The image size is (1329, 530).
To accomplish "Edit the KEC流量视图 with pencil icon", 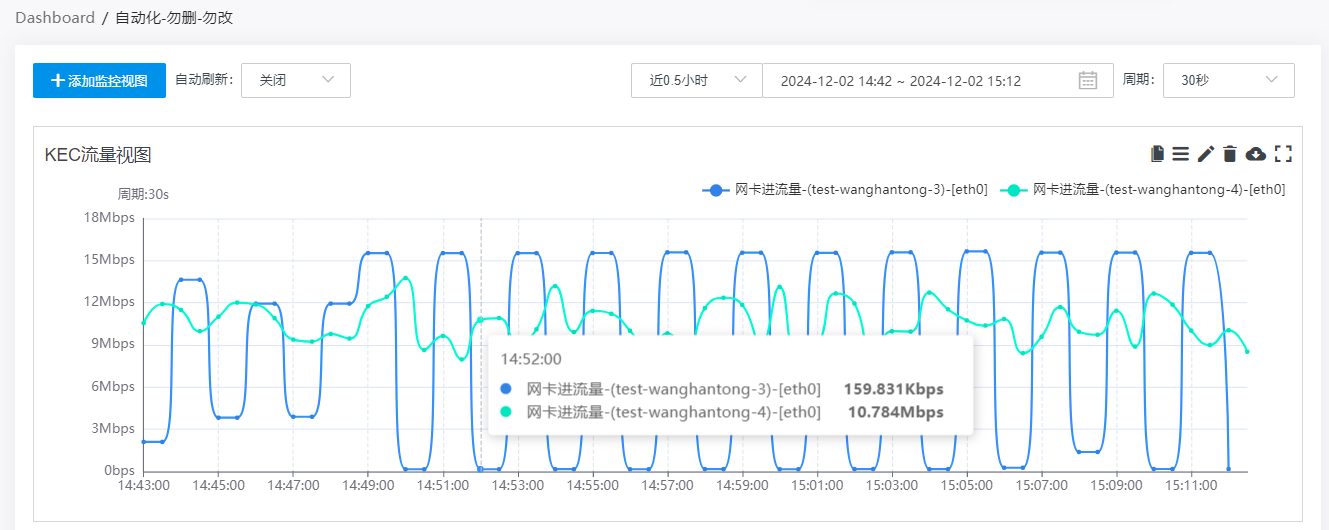I will (1206, 154).
